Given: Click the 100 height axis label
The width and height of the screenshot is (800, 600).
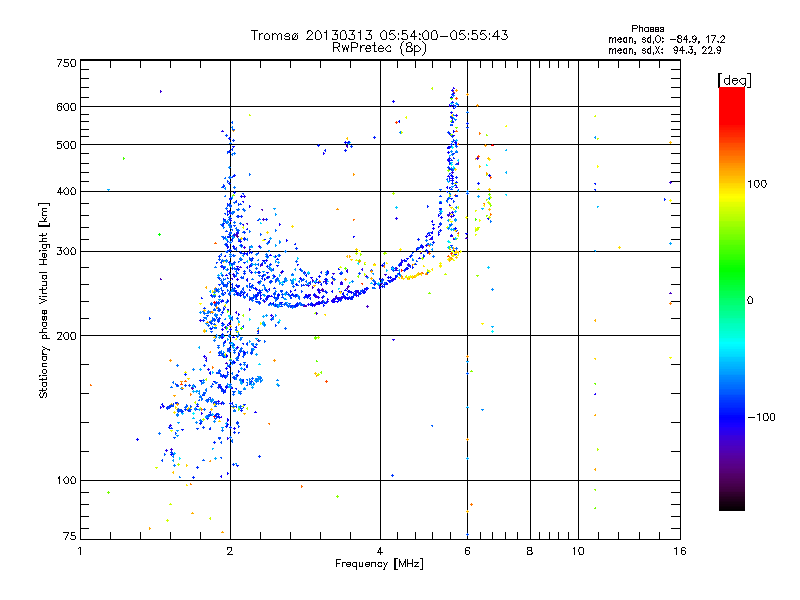Looking at the screenshot, I should pos(66,481).
